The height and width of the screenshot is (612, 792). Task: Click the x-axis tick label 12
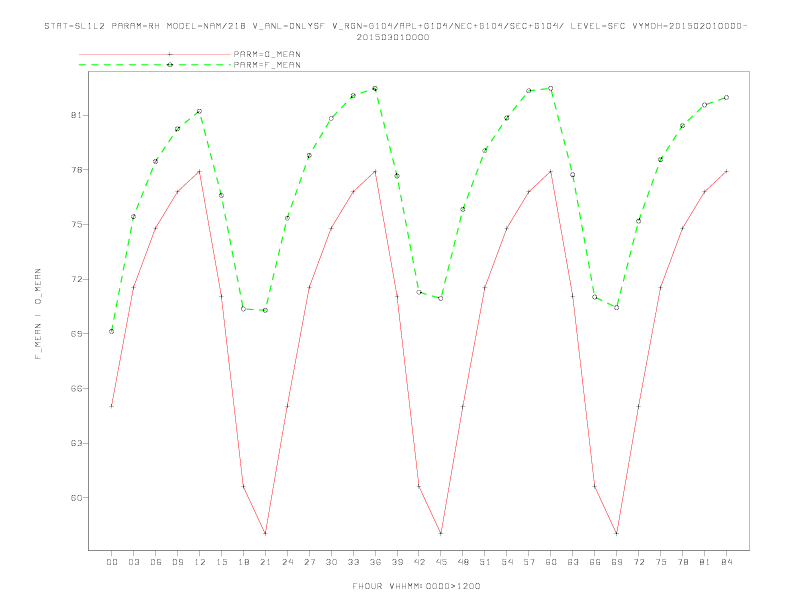click(x=200, y=562)
